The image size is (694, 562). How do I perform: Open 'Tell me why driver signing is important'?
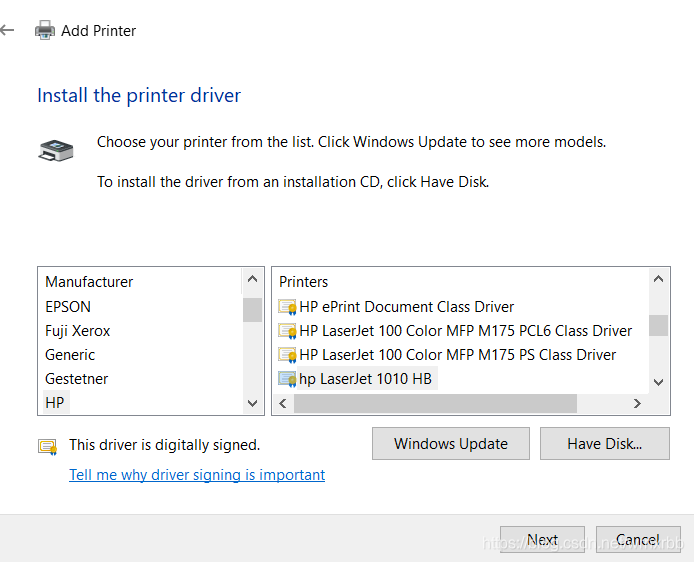tap(197, 475)
